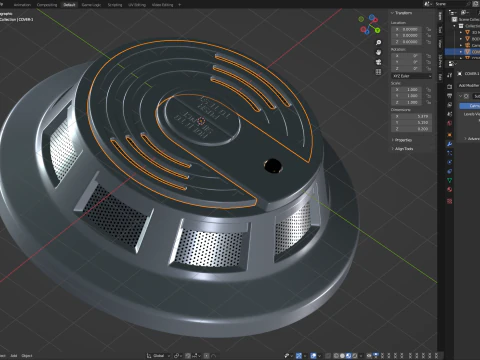Switch to the Scripting workspace tab
Screen dimensions: 480x360
coord(115,5)
